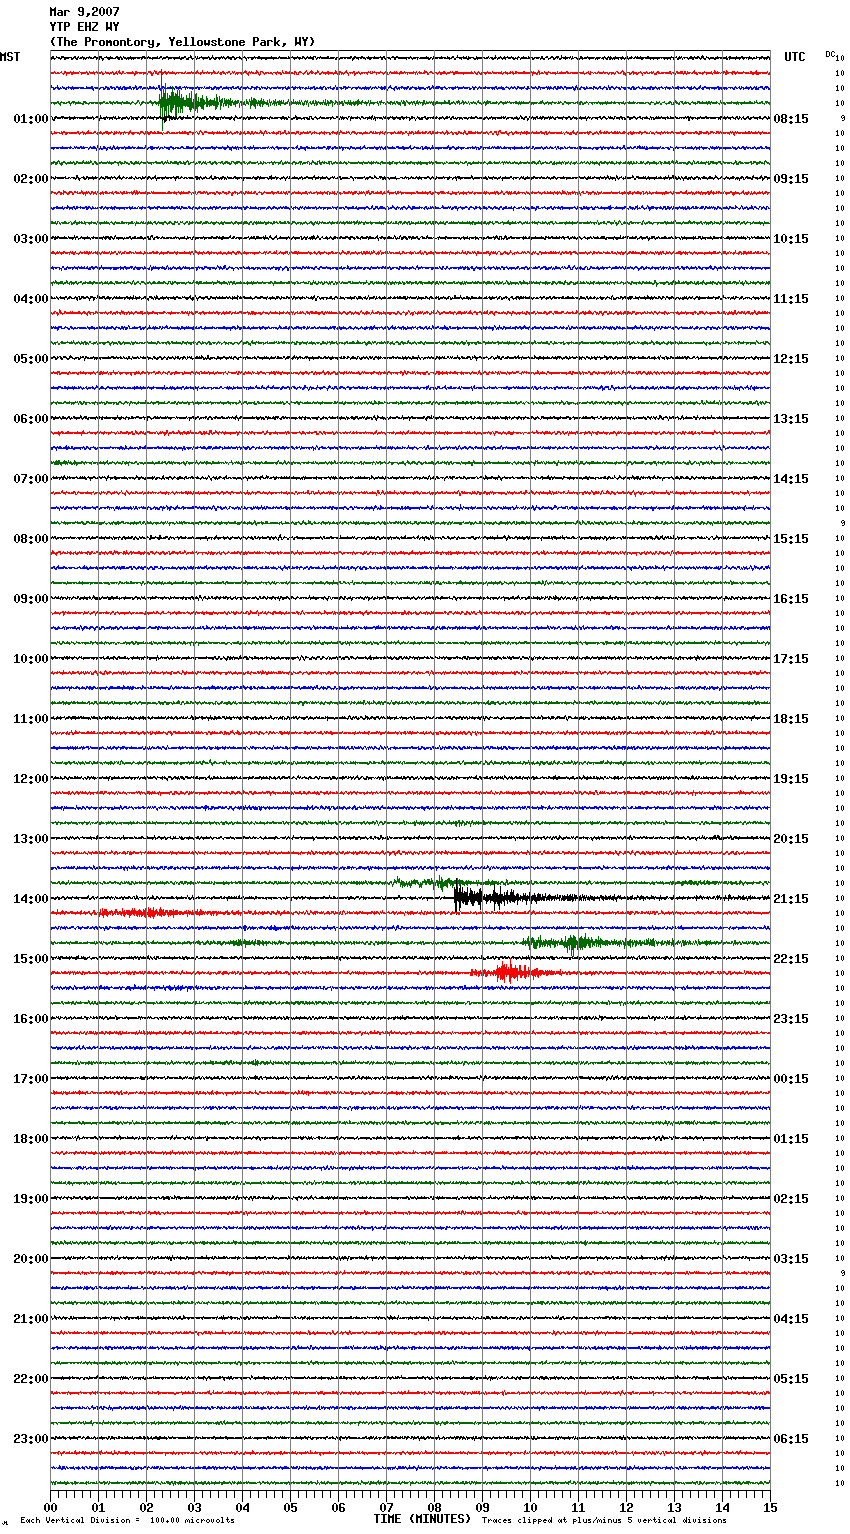Click the 23:15 UTC time label

791,1019
